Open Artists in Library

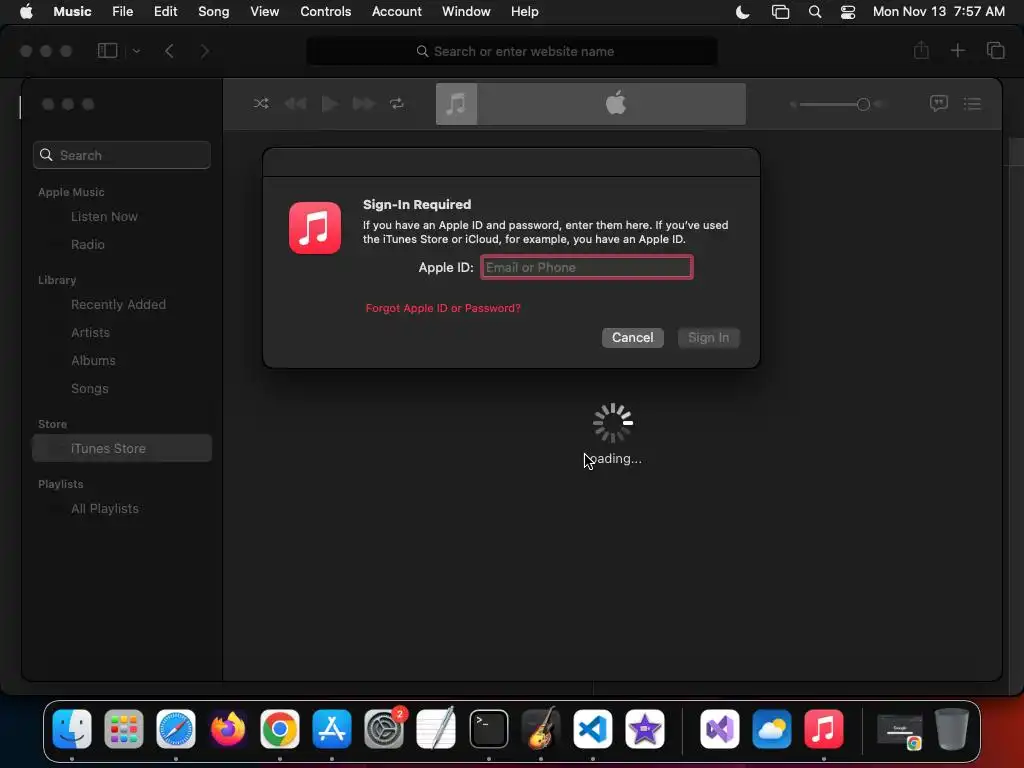coord(90,332)
